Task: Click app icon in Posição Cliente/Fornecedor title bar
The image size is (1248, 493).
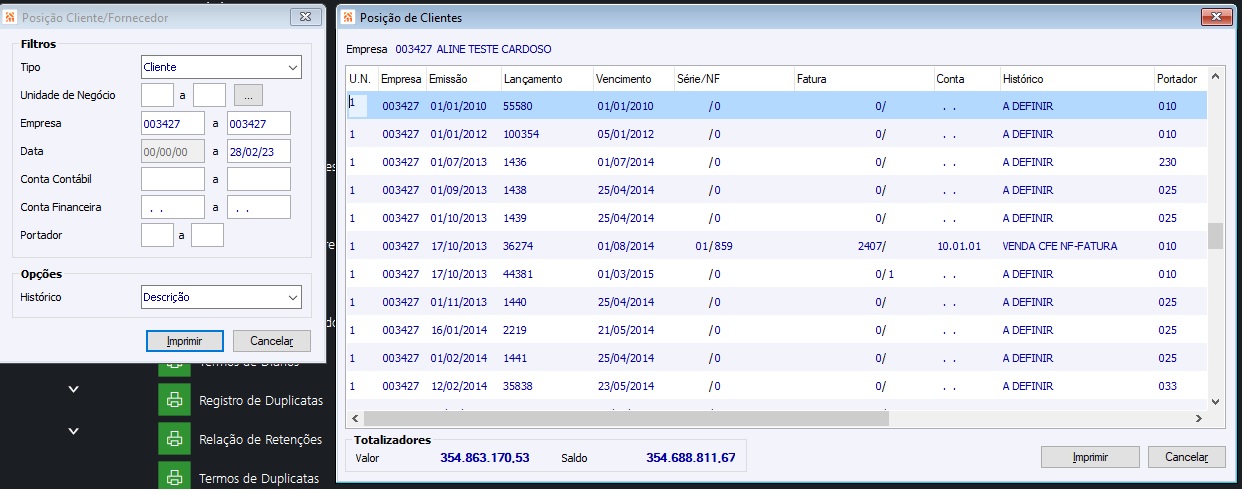Action: tap(11, 17)
